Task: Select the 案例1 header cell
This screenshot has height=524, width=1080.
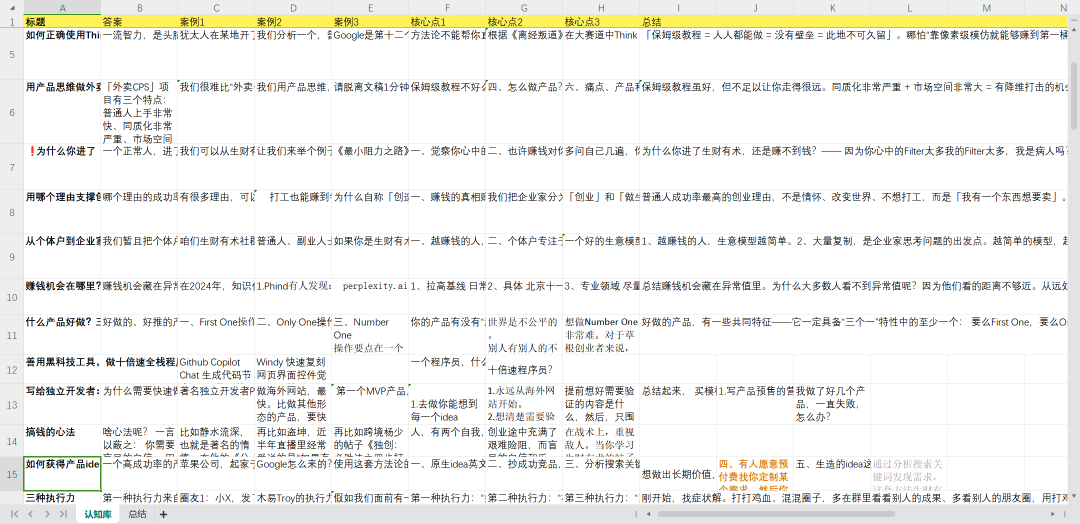Action: click(x=216, y=21)
